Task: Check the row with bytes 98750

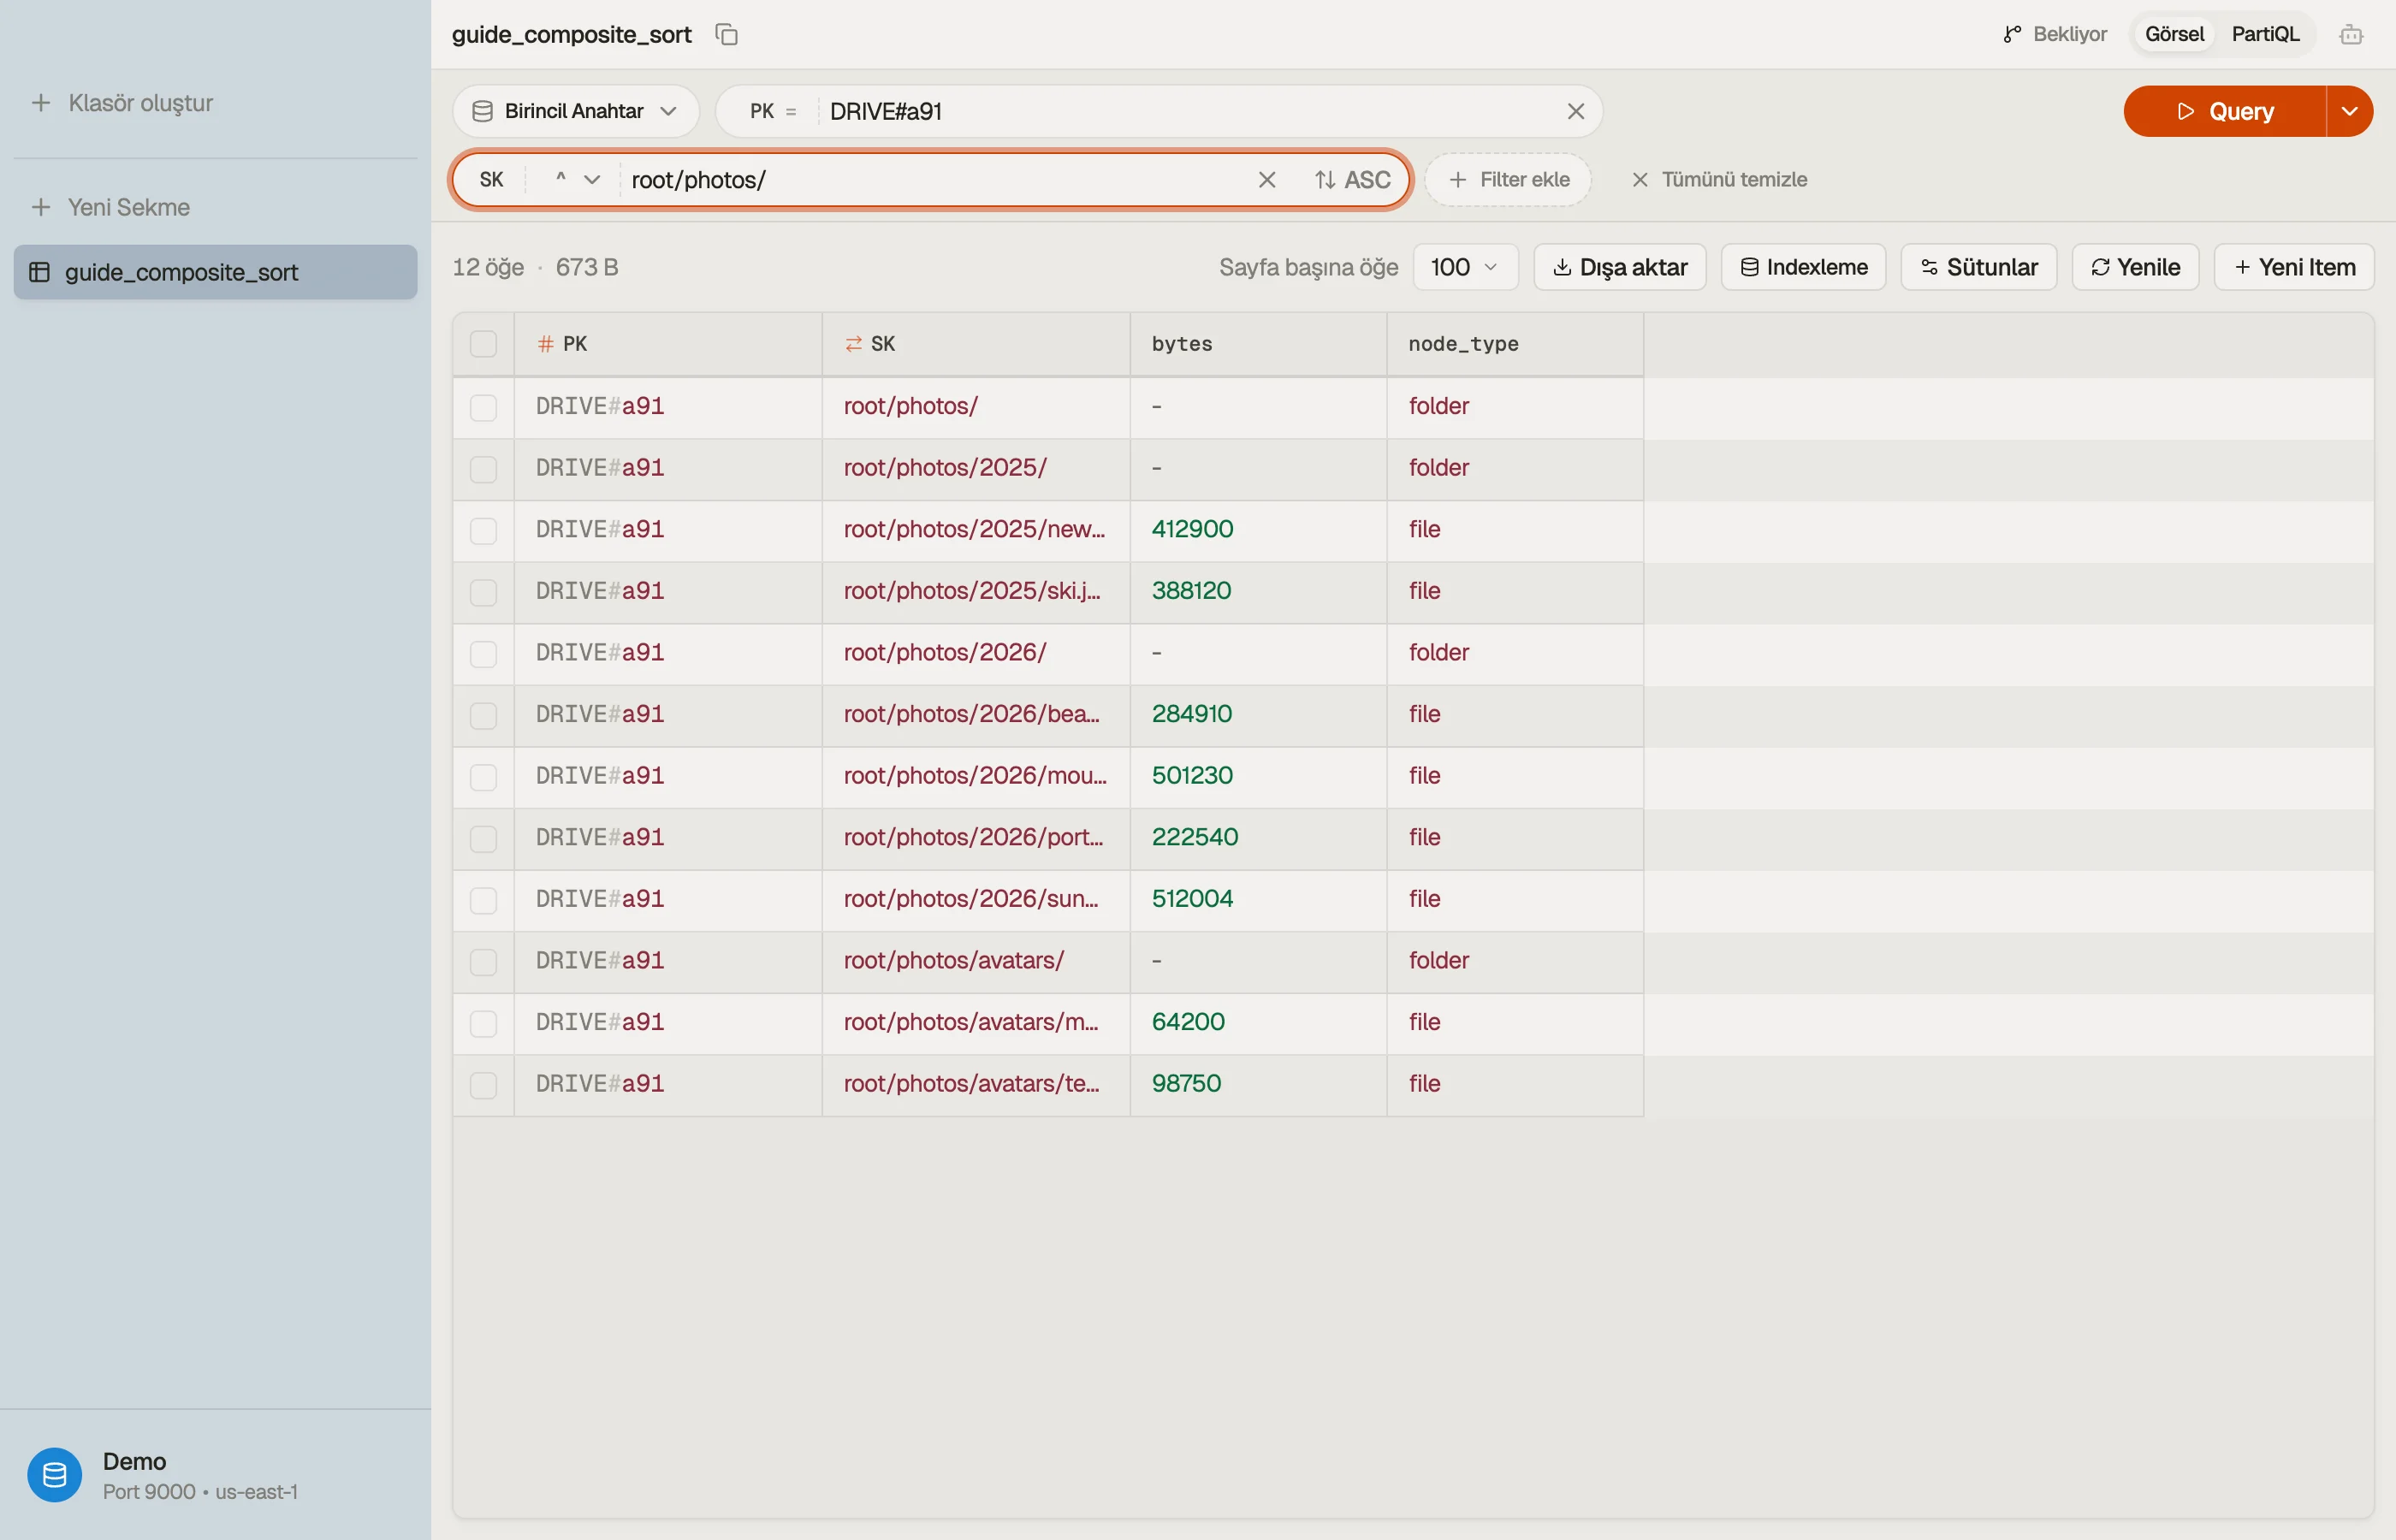Action: click(x=483, y=1084)
